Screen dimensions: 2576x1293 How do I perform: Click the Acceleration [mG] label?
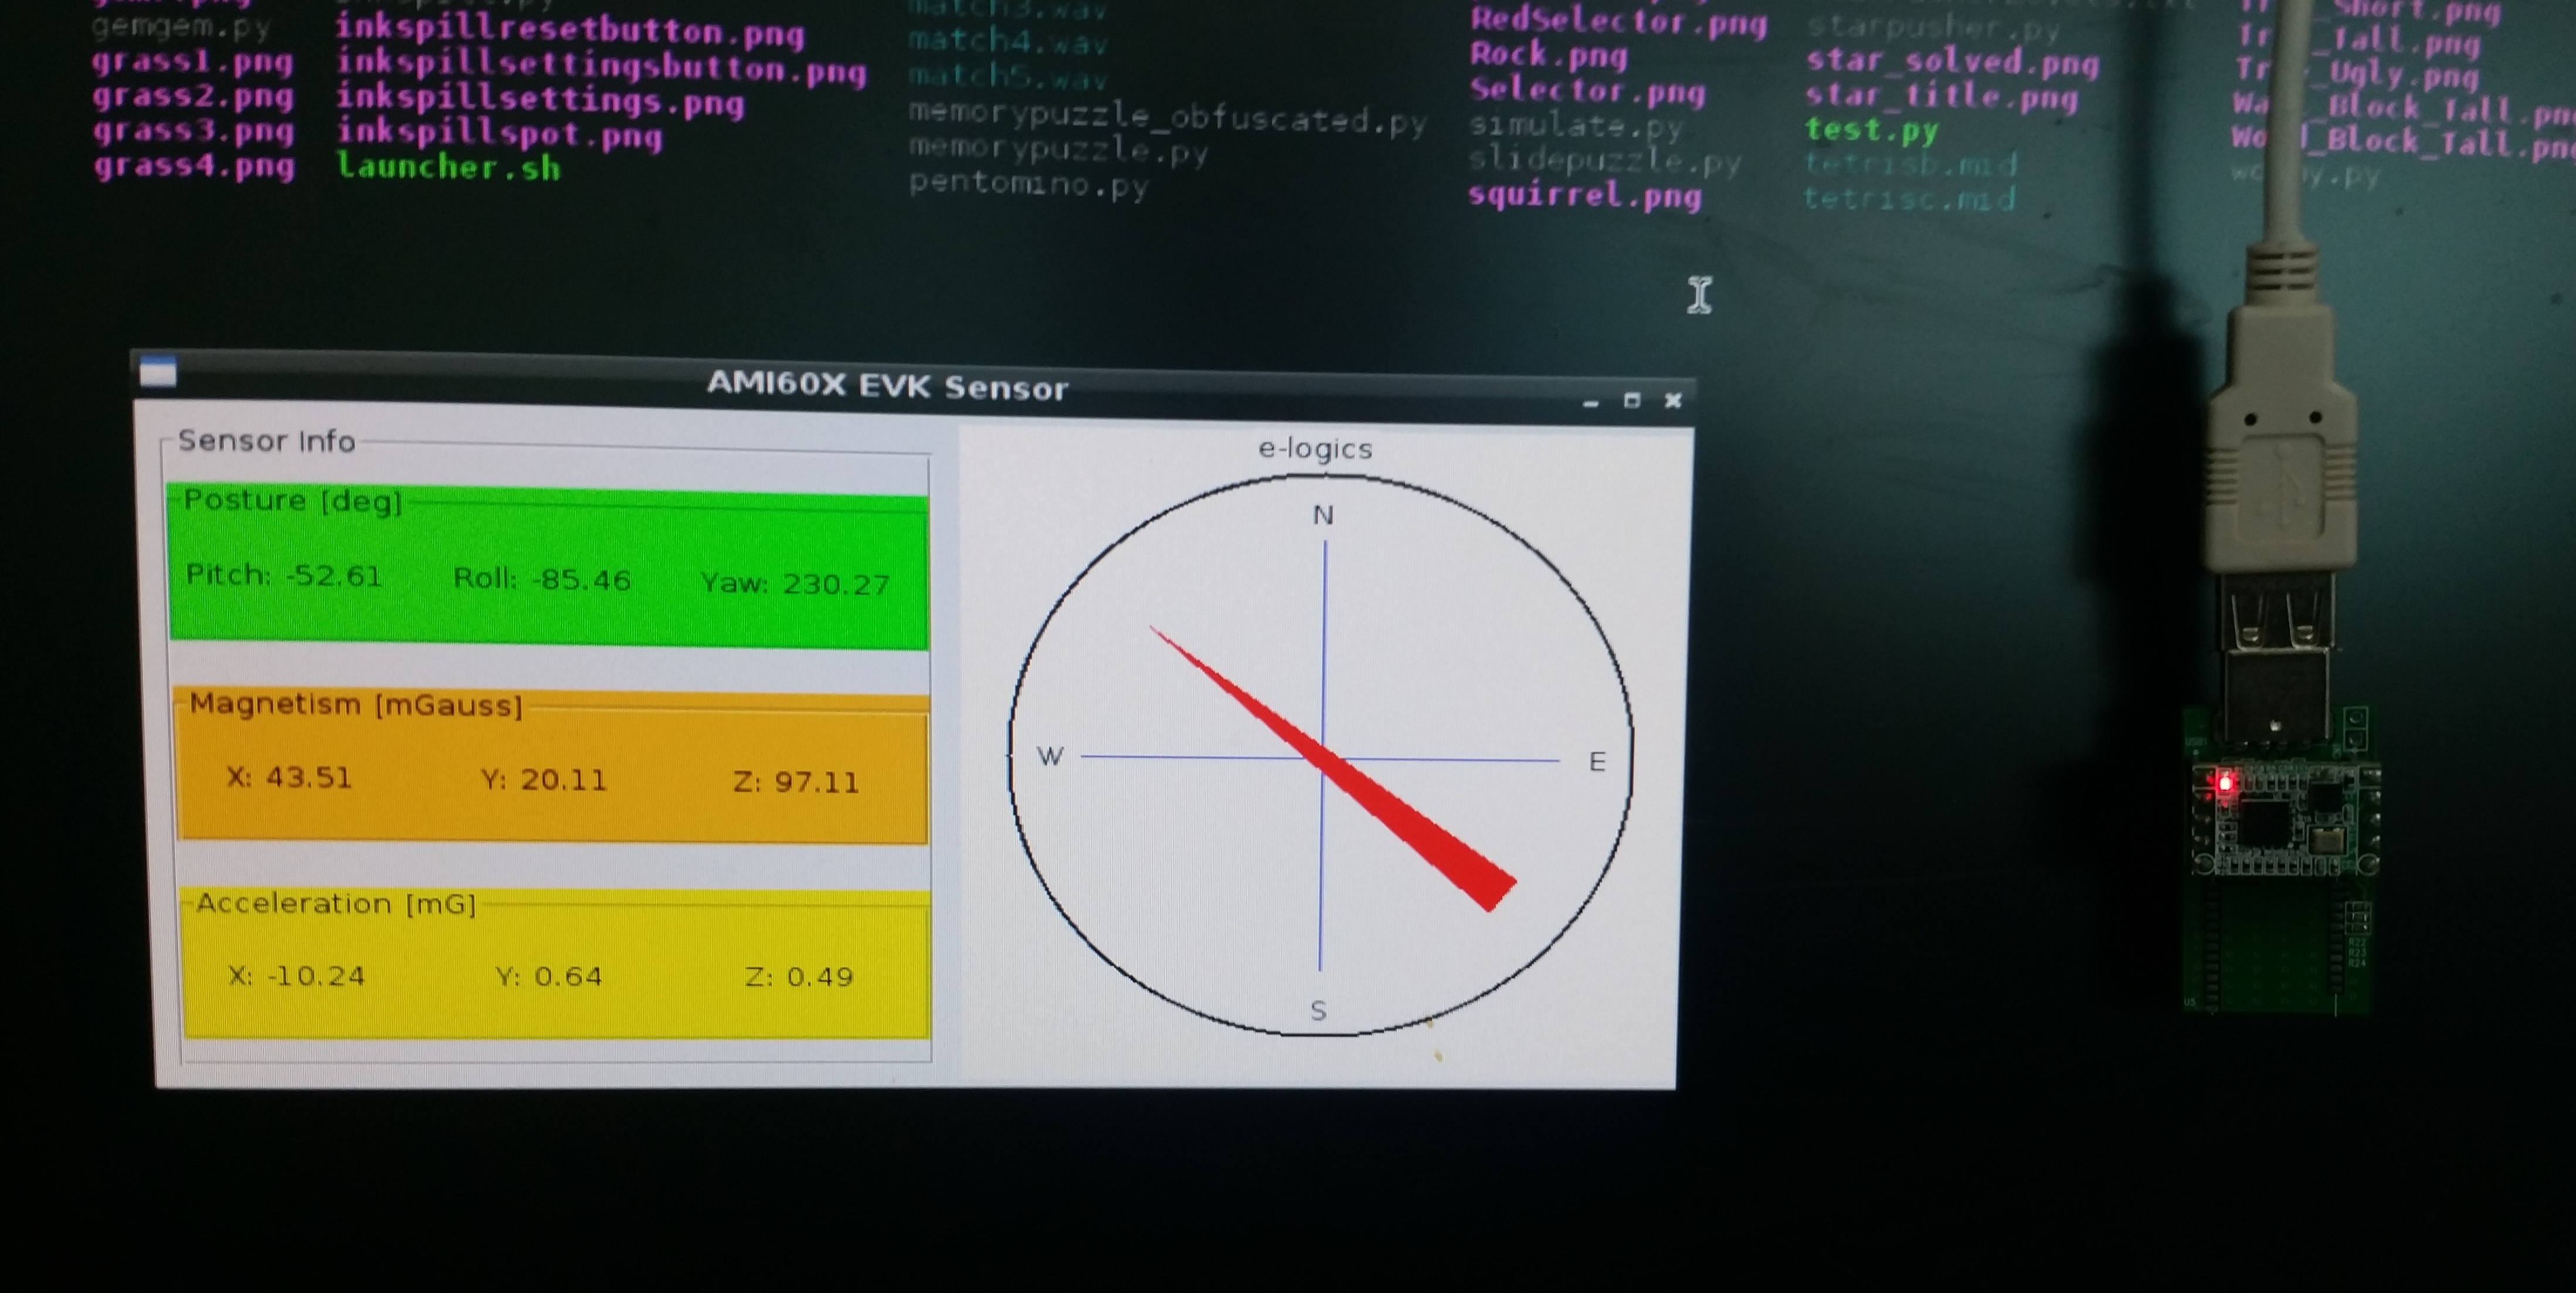pyautogui.click(x=336, y=904)
